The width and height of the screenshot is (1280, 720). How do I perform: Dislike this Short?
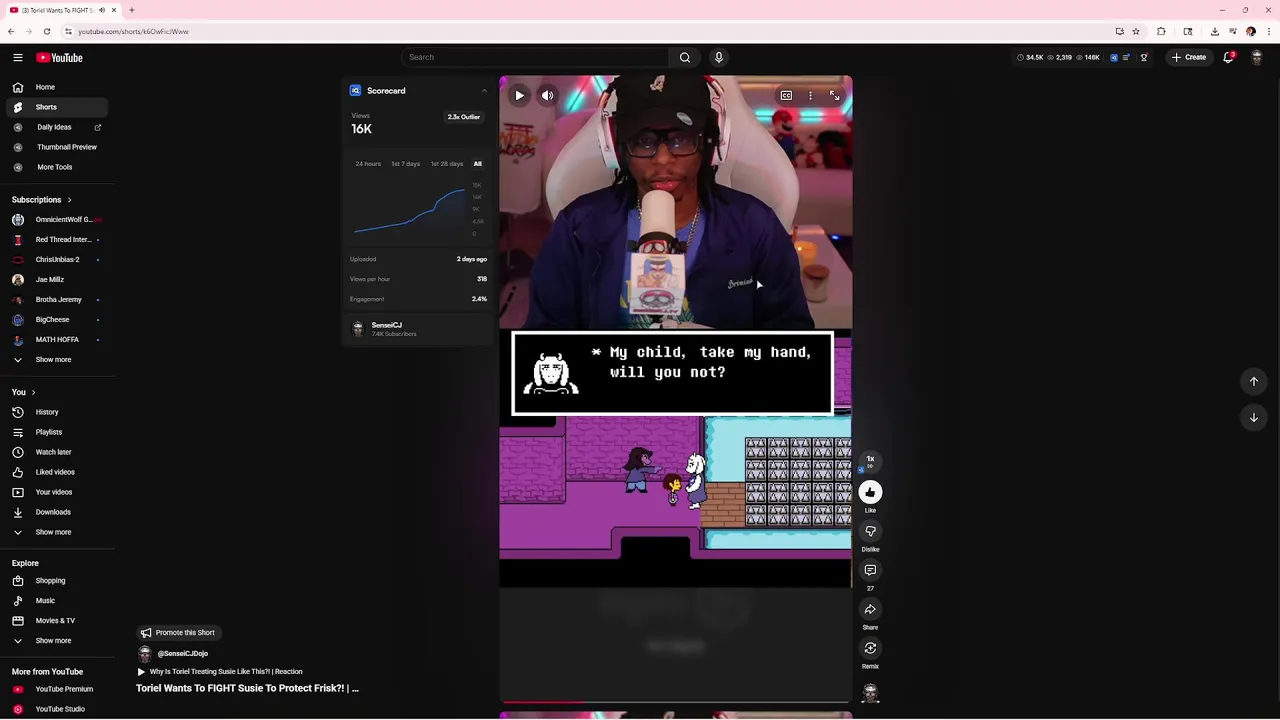[870, 531]
